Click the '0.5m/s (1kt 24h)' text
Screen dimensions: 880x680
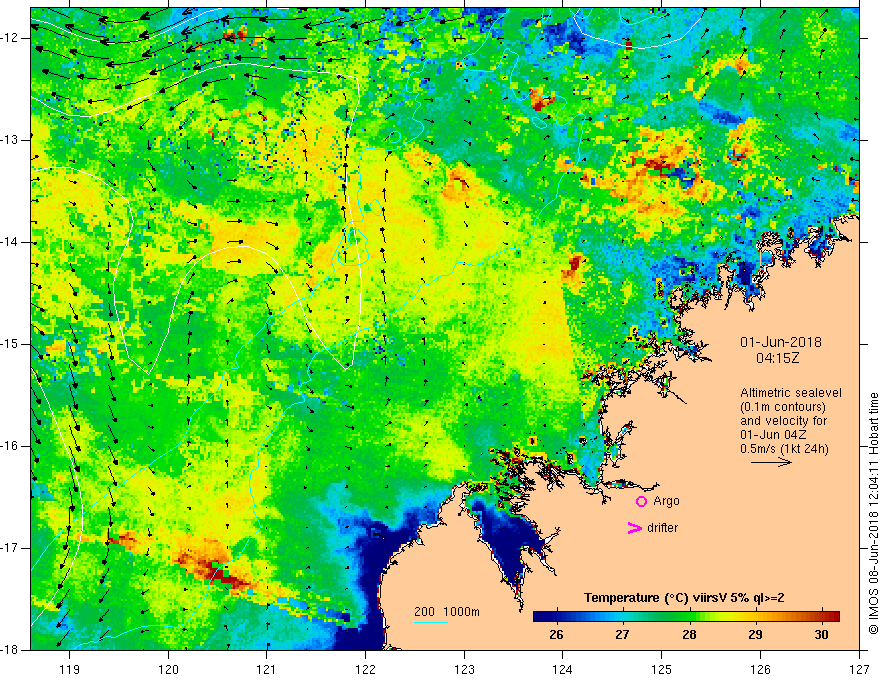[784, 449]
